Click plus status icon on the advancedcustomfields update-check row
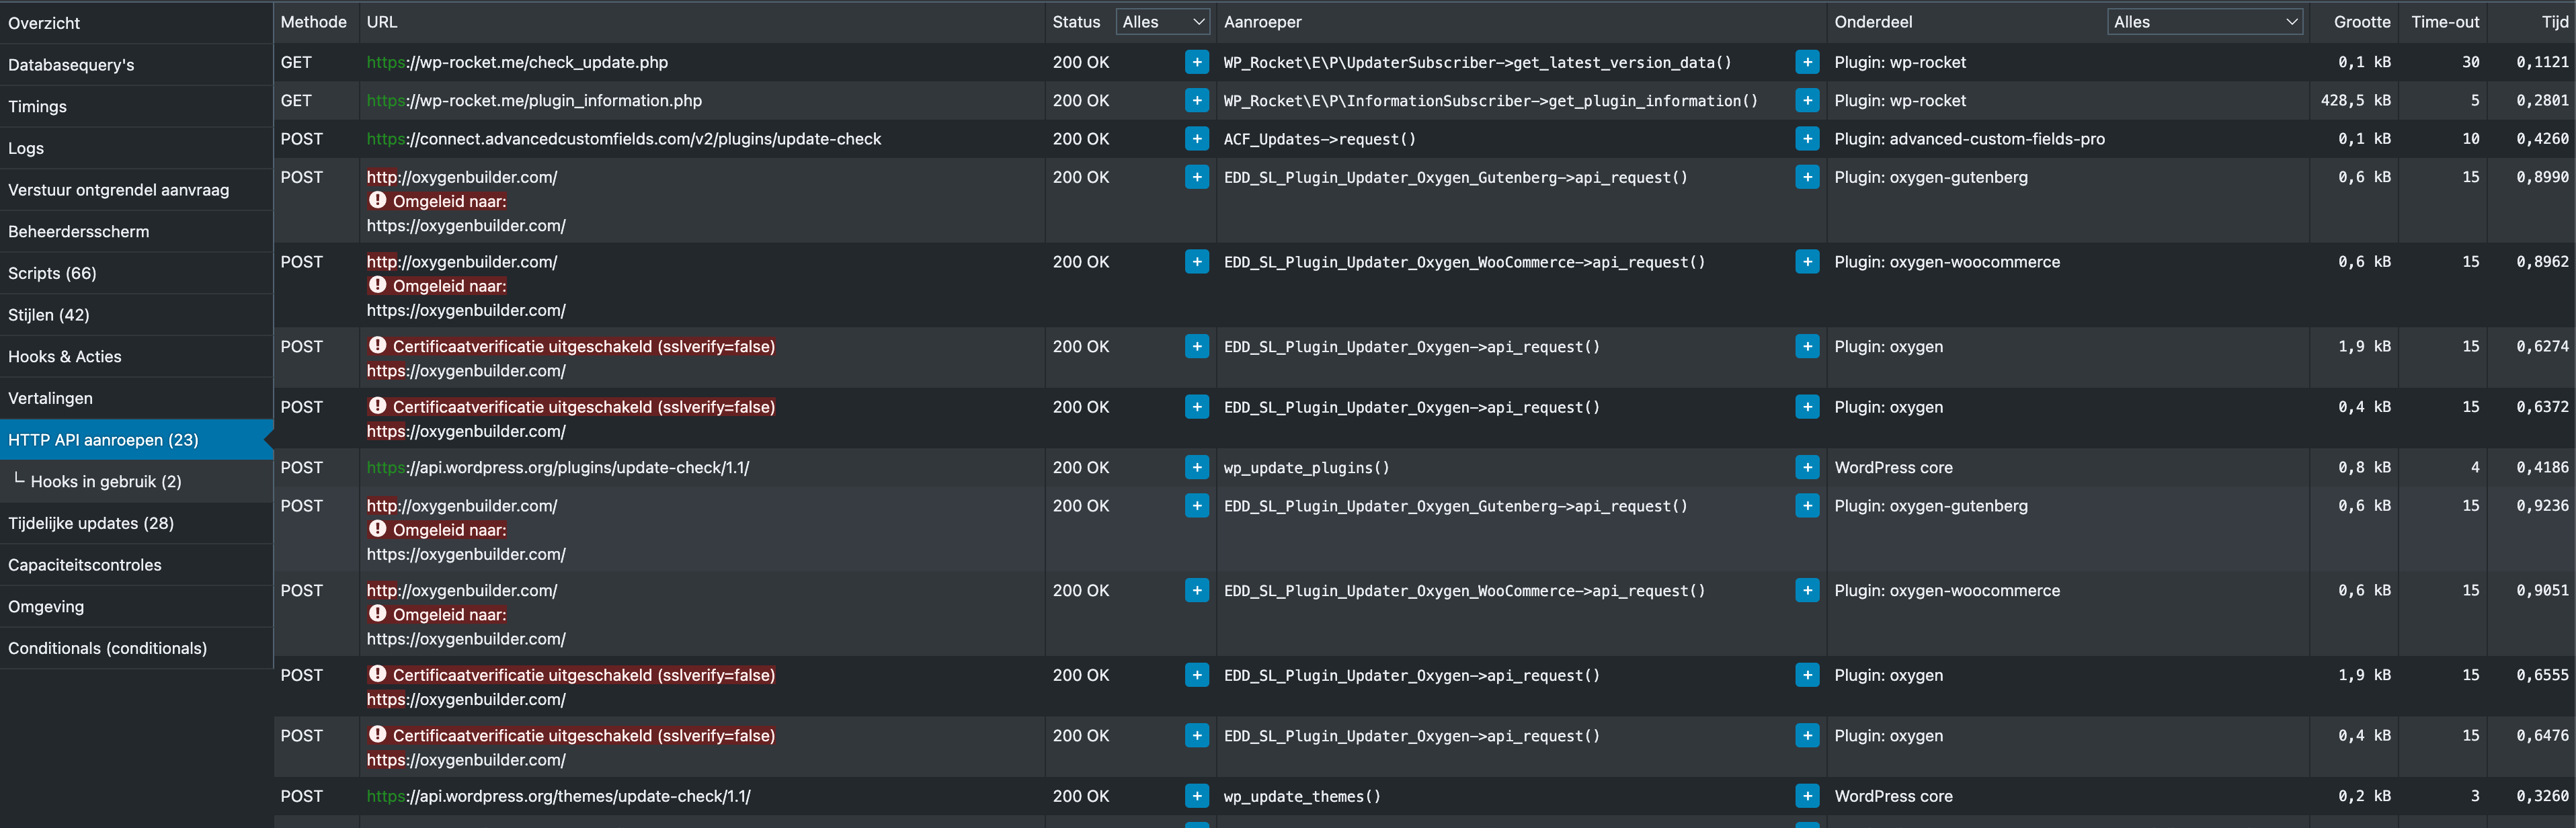 (x=1196, y=139)
